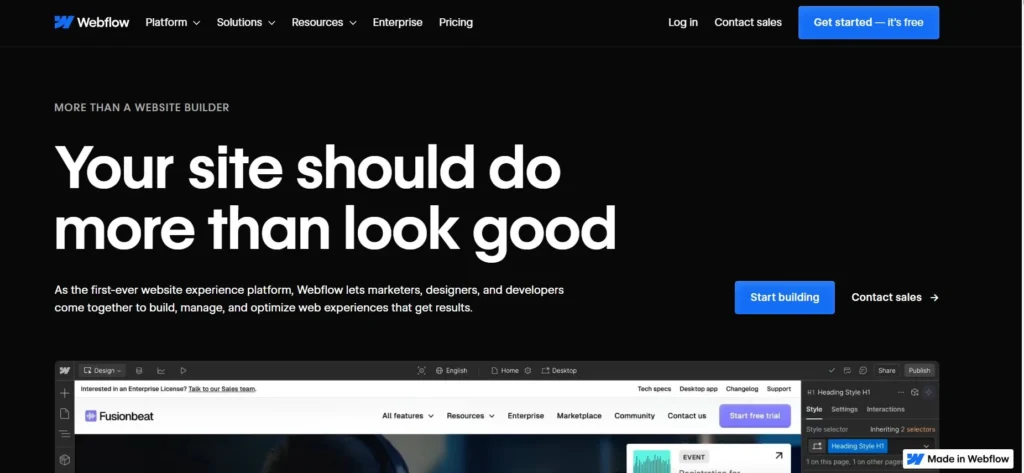Expand the Solutions dropdown menu
1024x473 pixels.
click(x=246, y=22)
